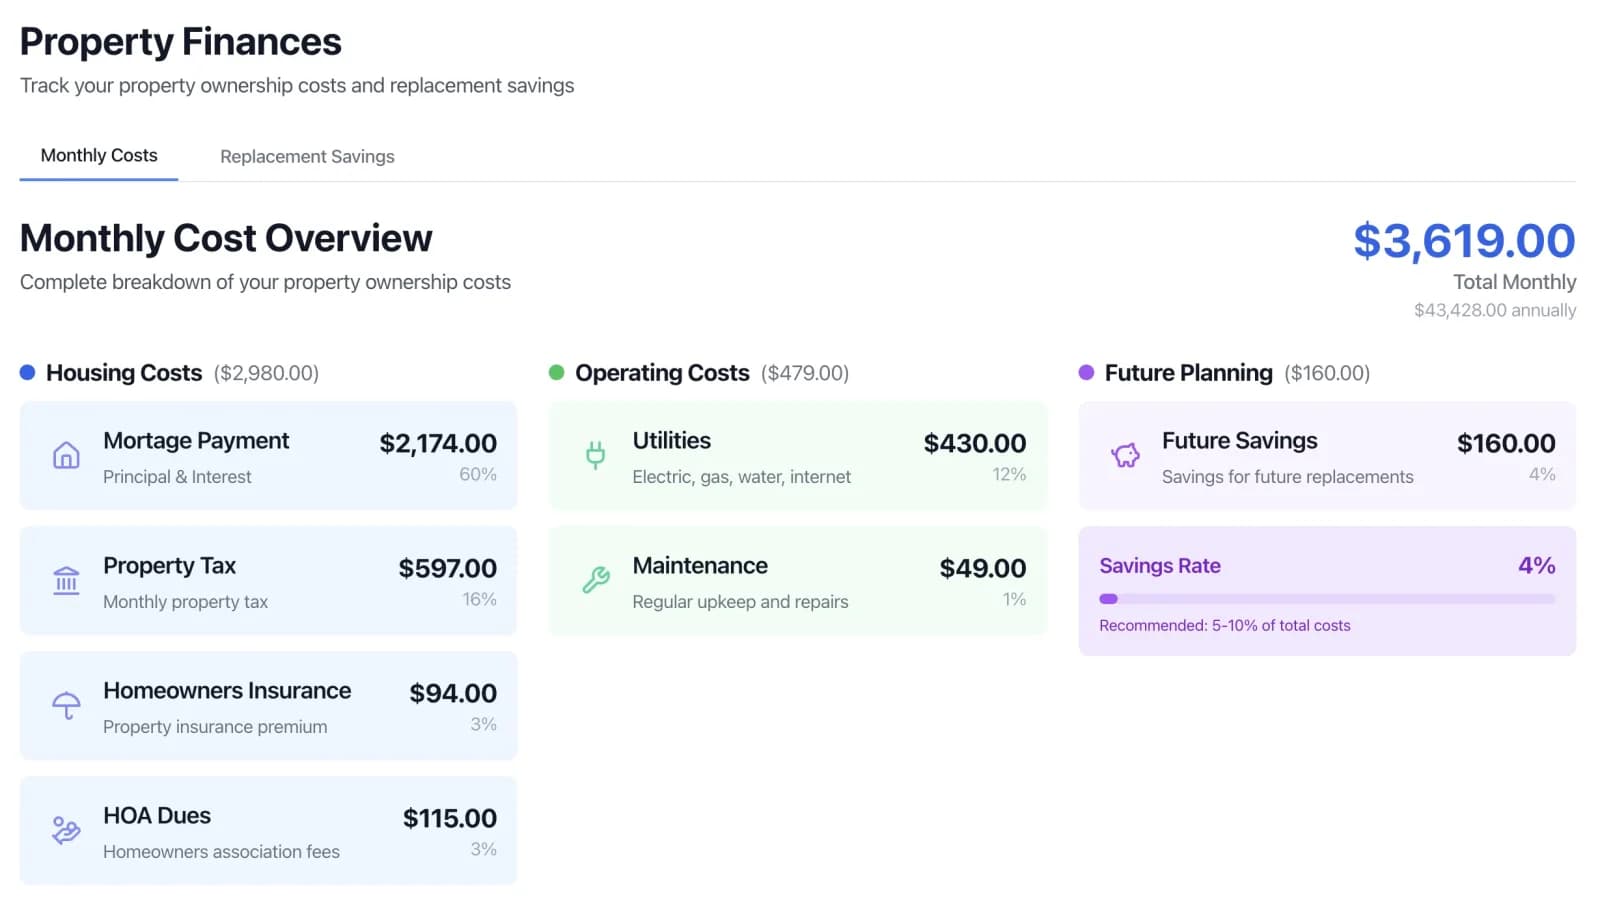The height and width of the screenshot is (897, 1600).
Task: Click the plug icon for Utilities
Action: point(595,456)
